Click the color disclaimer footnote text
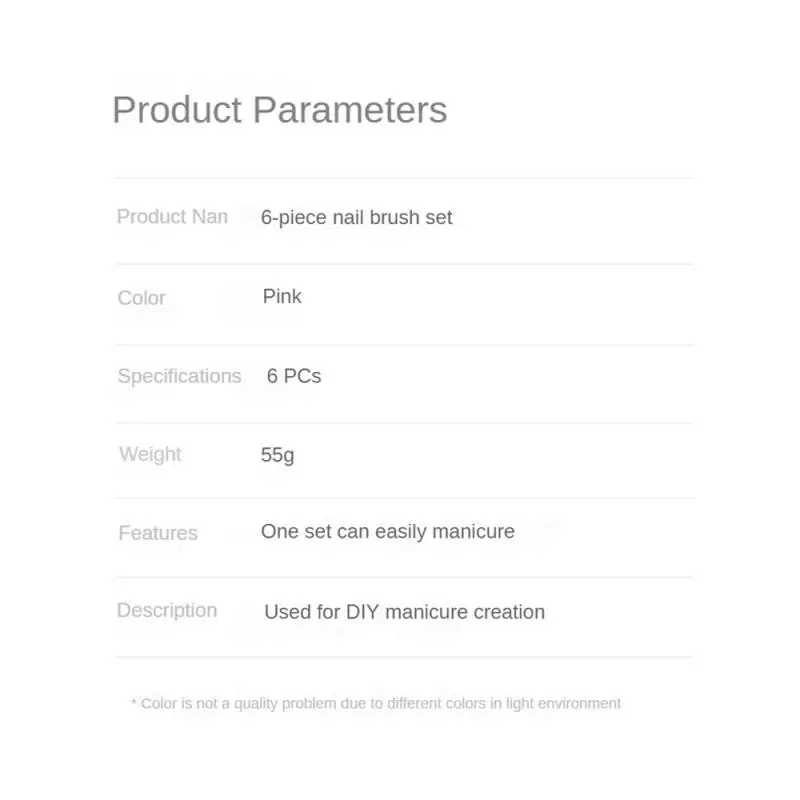Image resolution: width=800 pixels, height=800 pixels. [x=380, y=704]
